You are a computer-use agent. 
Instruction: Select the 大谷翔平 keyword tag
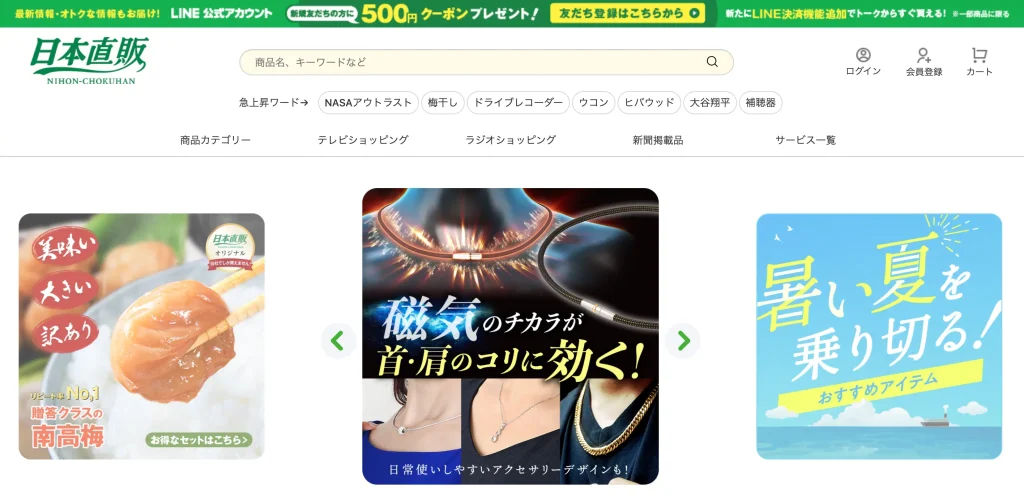710,102
